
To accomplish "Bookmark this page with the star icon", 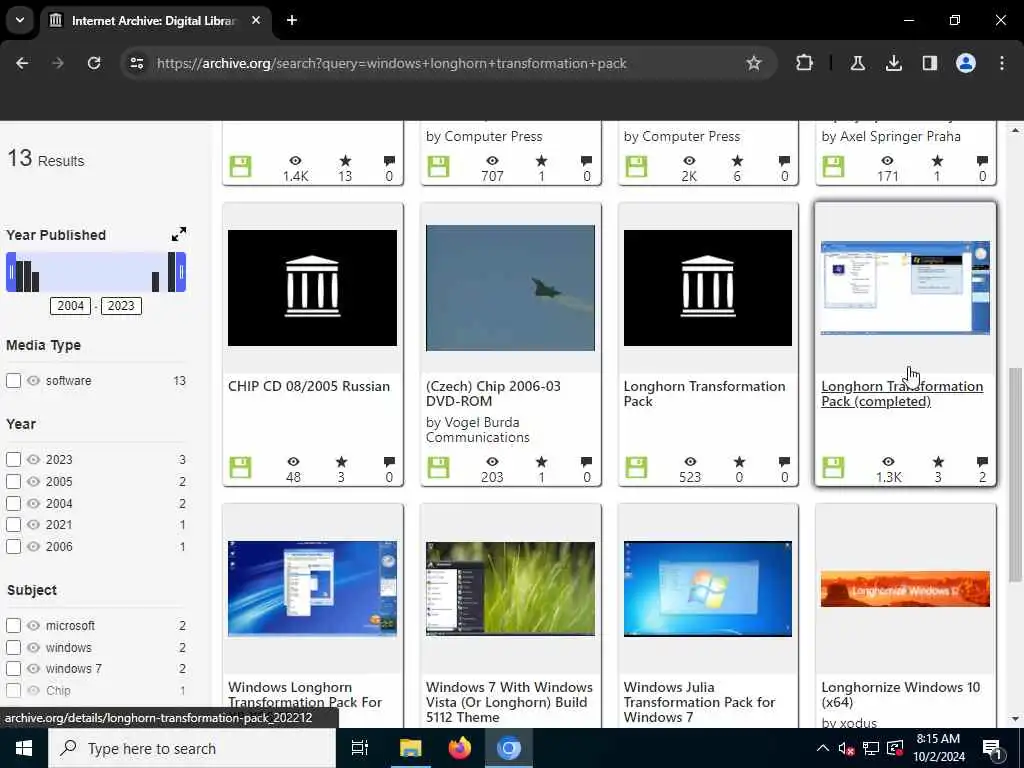I will 754,63.
